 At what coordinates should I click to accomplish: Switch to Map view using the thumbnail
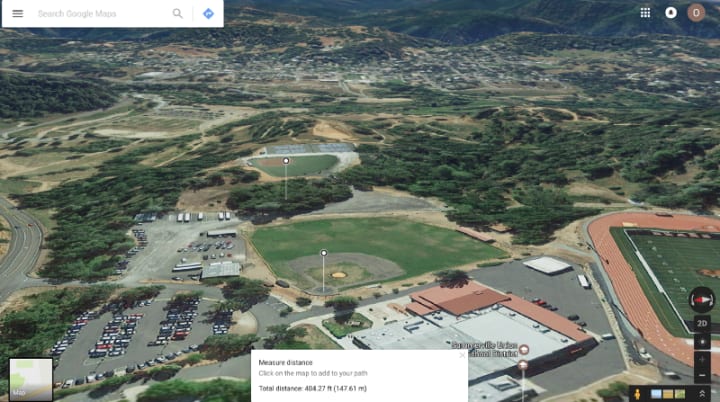[x=31, y=379]
